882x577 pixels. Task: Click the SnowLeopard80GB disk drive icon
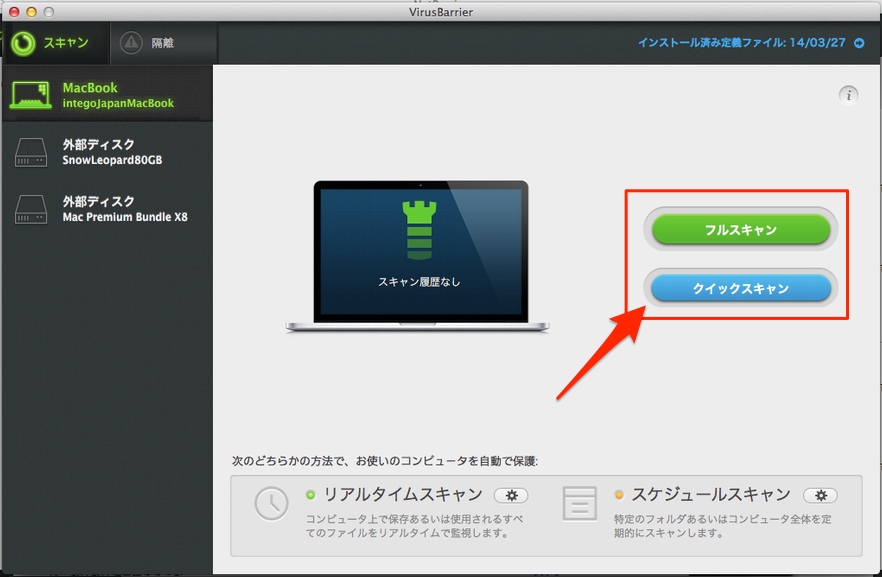click(31, 152)
